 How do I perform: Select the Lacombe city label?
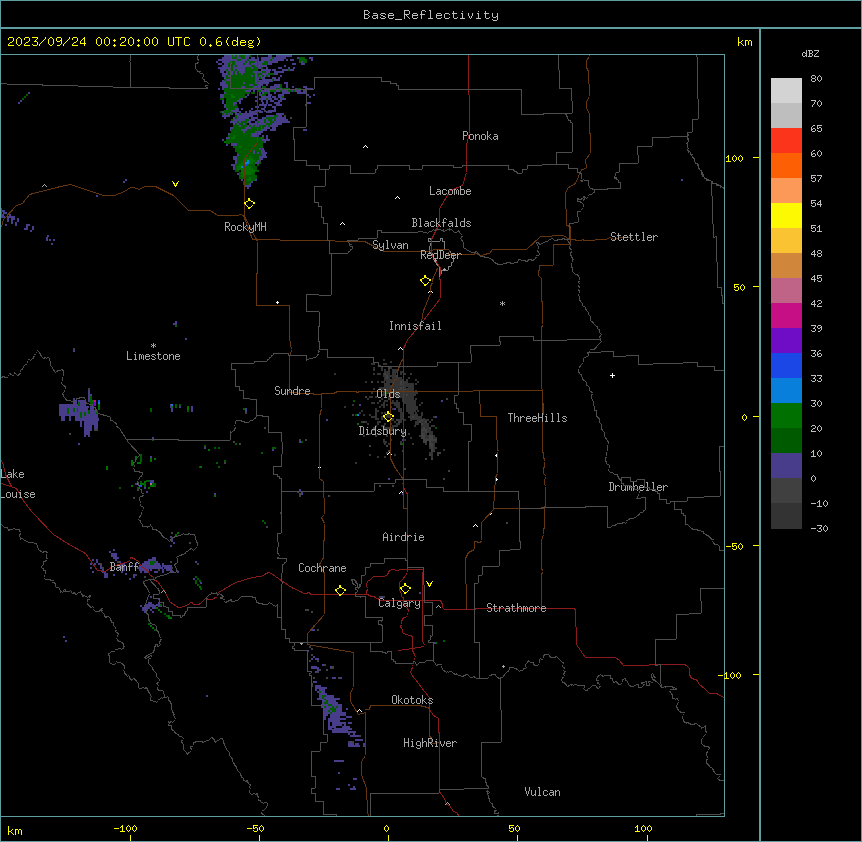click(x=450, y=191)
